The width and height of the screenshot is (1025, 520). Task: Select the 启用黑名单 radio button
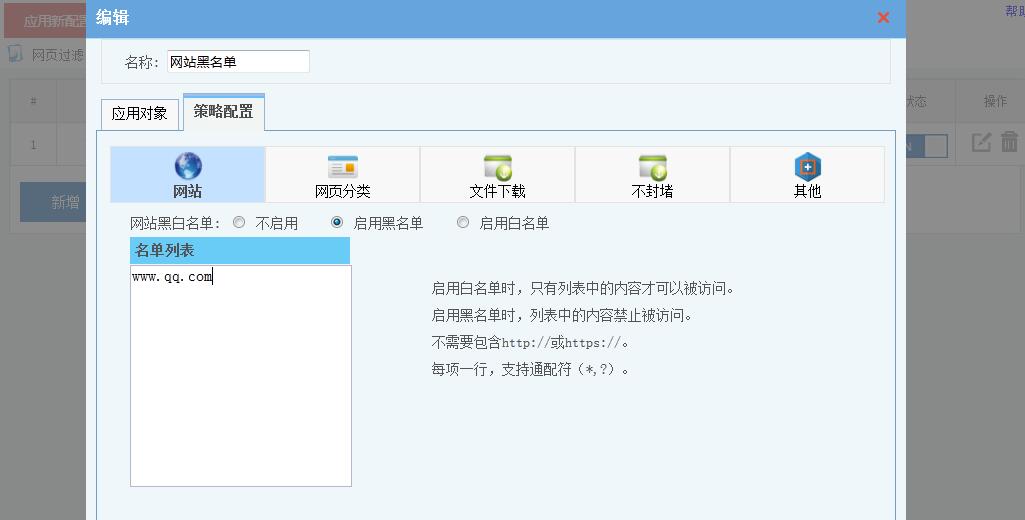tap(337, 223)
